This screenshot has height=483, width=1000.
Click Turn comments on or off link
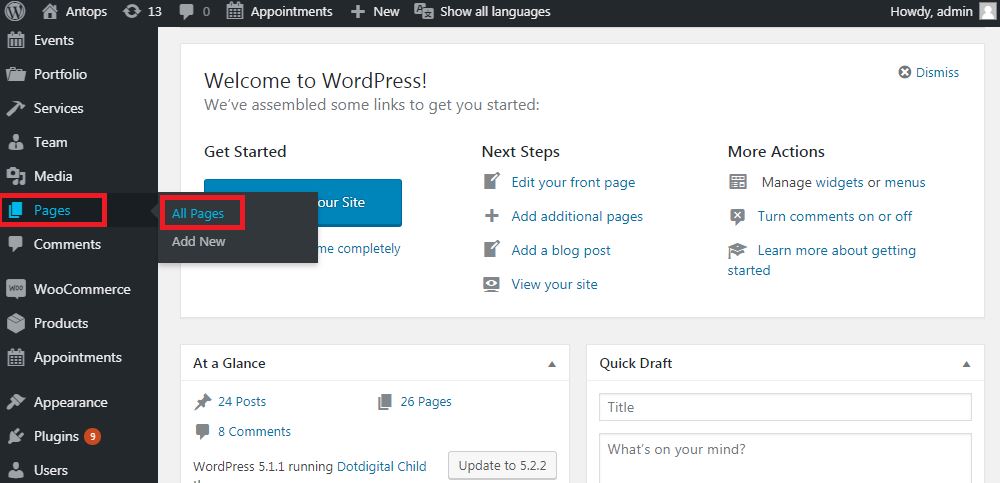pos(835,216)
